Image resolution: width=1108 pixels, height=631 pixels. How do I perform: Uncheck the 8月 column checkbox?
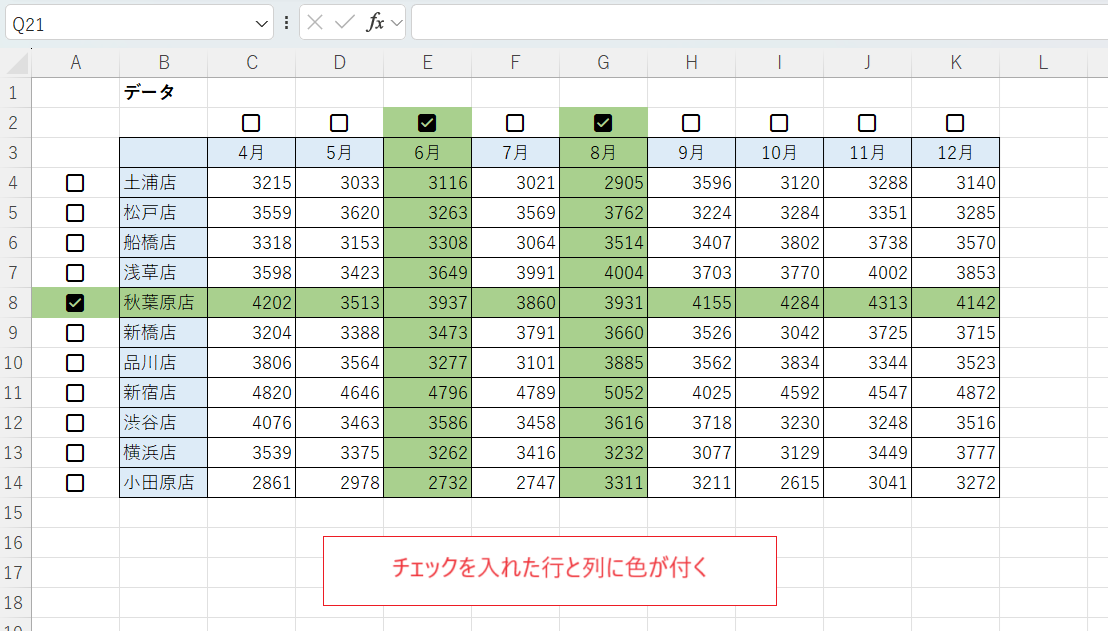(x=603, y=123)
